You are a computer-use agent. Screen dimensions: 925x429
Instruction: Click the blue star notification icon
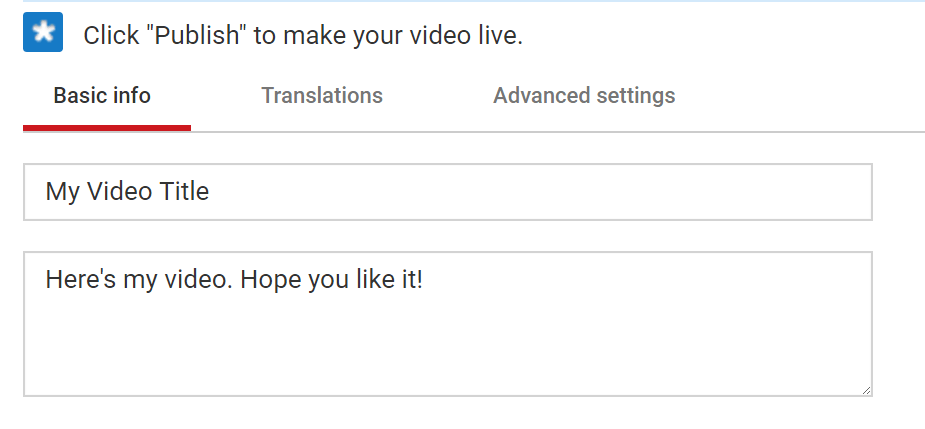click(x=43, y=32)
